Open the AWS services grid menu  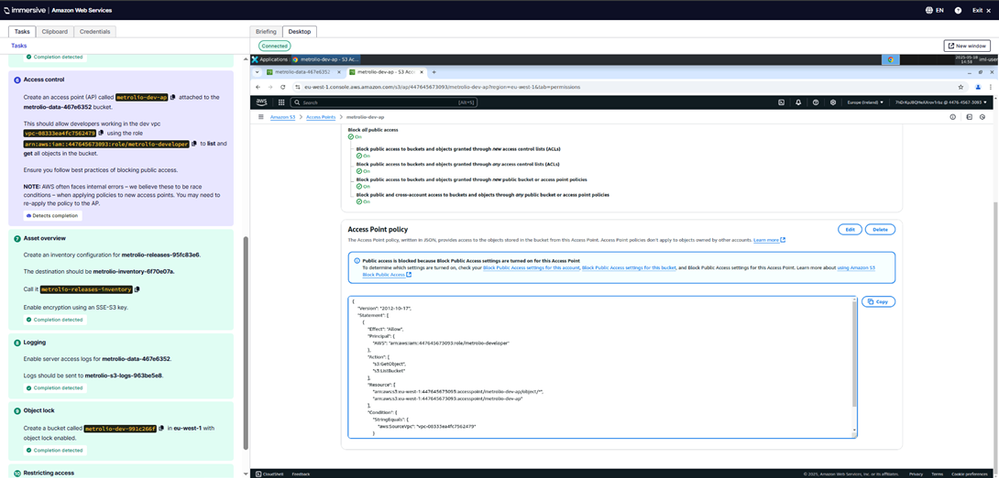[x=281, y=102]
